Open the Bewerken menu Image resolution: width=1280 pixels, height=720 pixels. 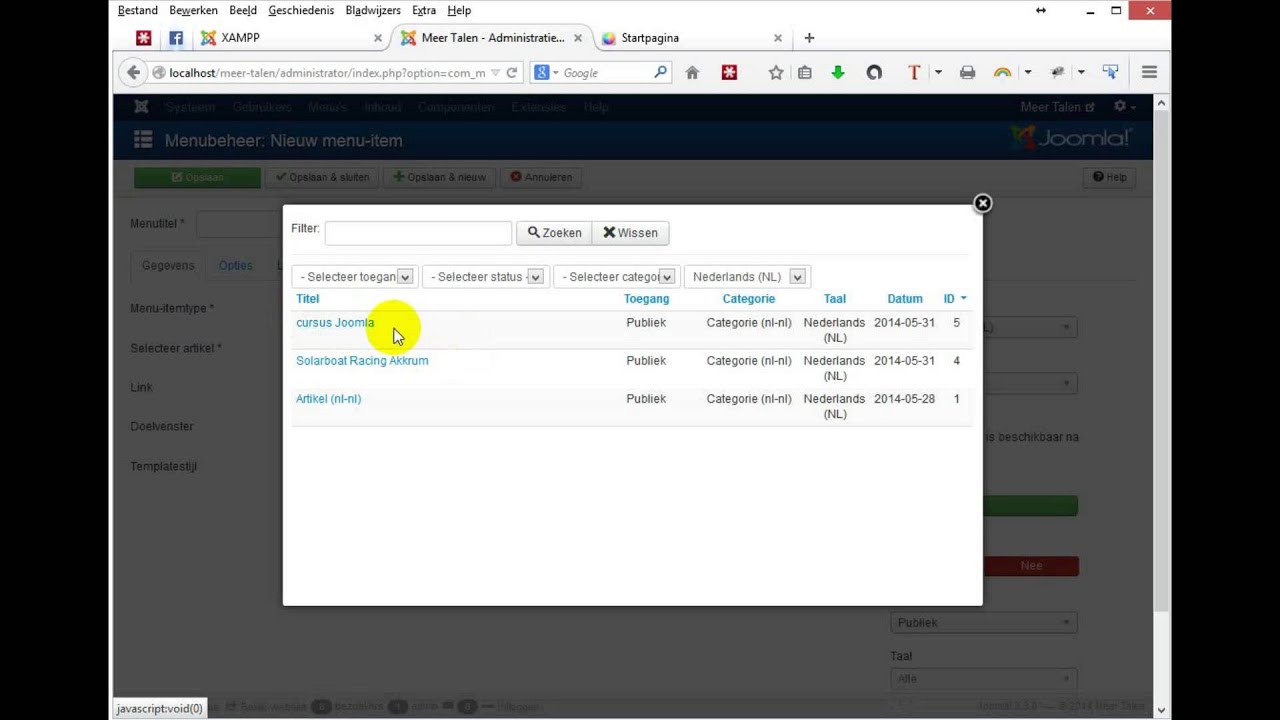click(194, 10)
